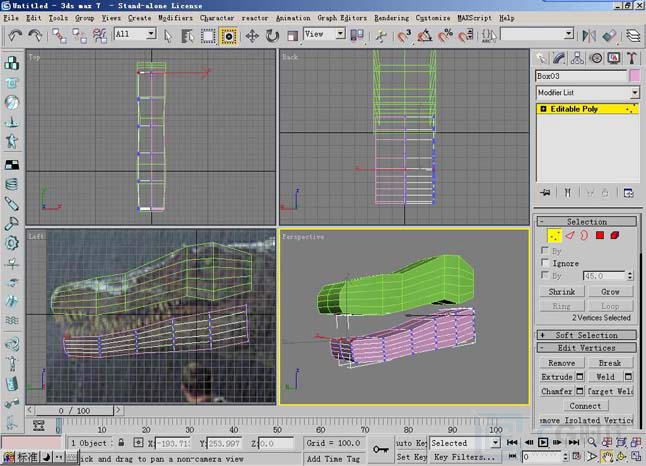The width and height of the screenshot is (646, 466).
Task: Open the Graph Editors menu
Action: point(342,18)
